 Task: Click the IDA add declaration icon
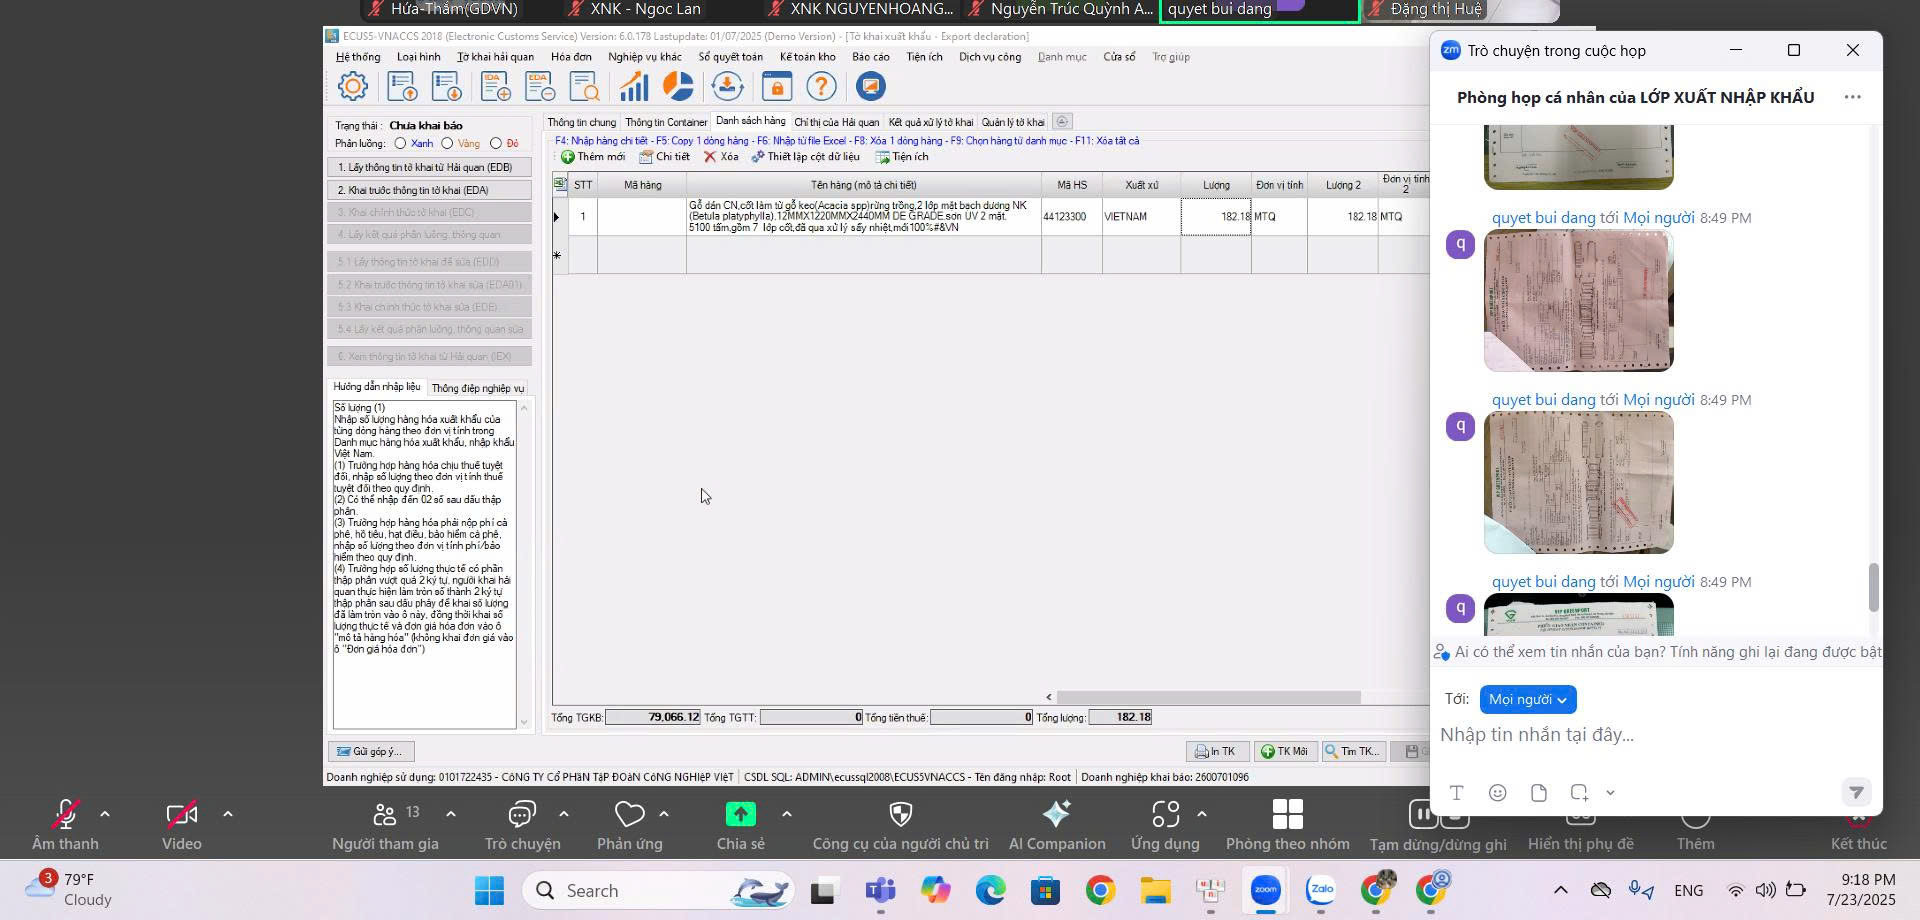tap(495, 87)
